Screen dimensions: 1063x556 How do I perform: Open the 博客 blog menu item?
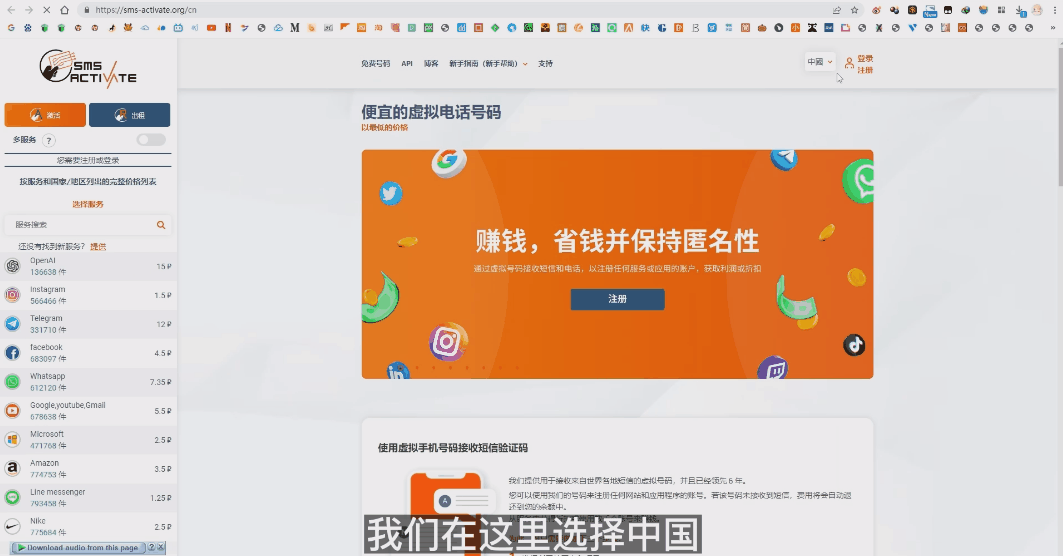point(431,64)
